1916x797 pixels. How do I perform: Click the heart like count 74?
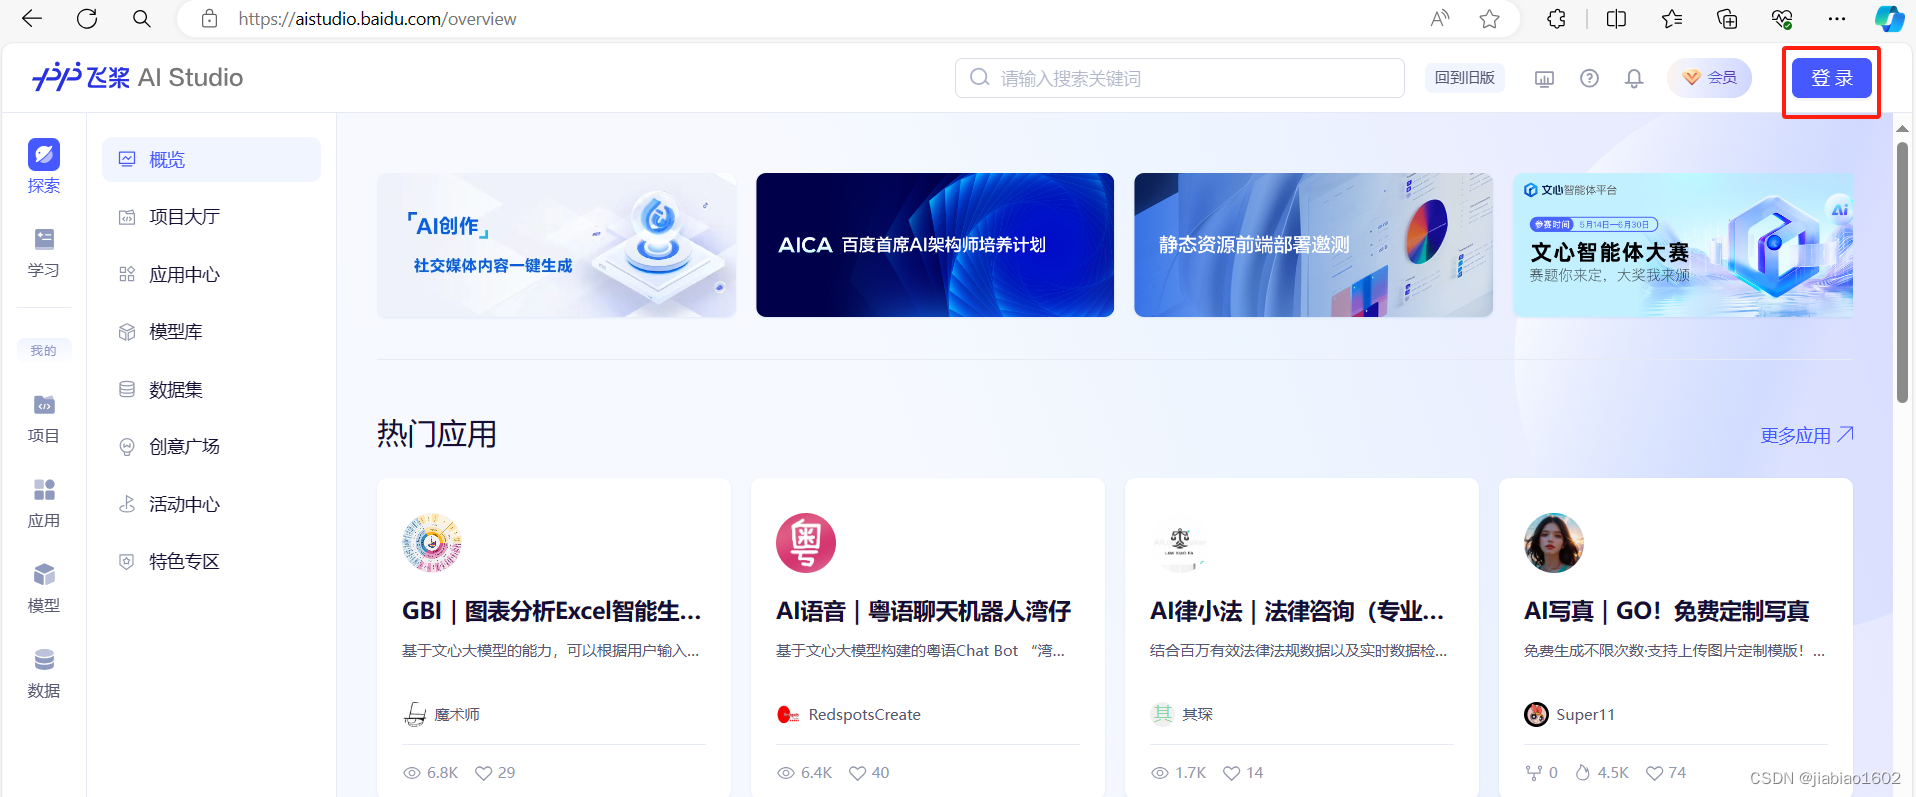[x=1666, y=773]
